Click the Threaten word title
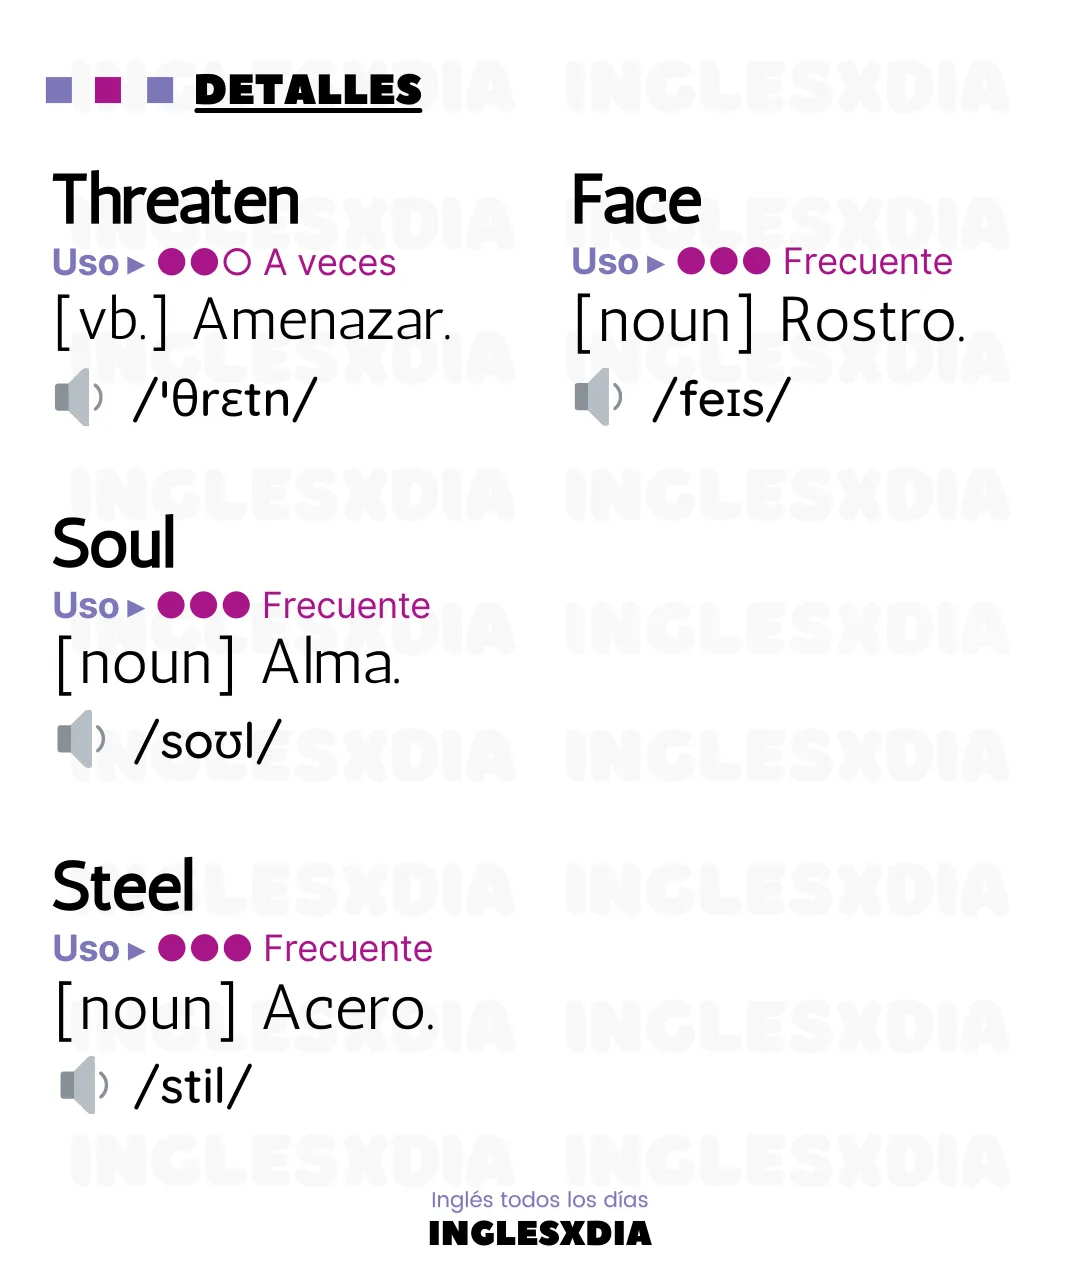The width and height of the screenshot is (1080, 1280). click(176, 199)
